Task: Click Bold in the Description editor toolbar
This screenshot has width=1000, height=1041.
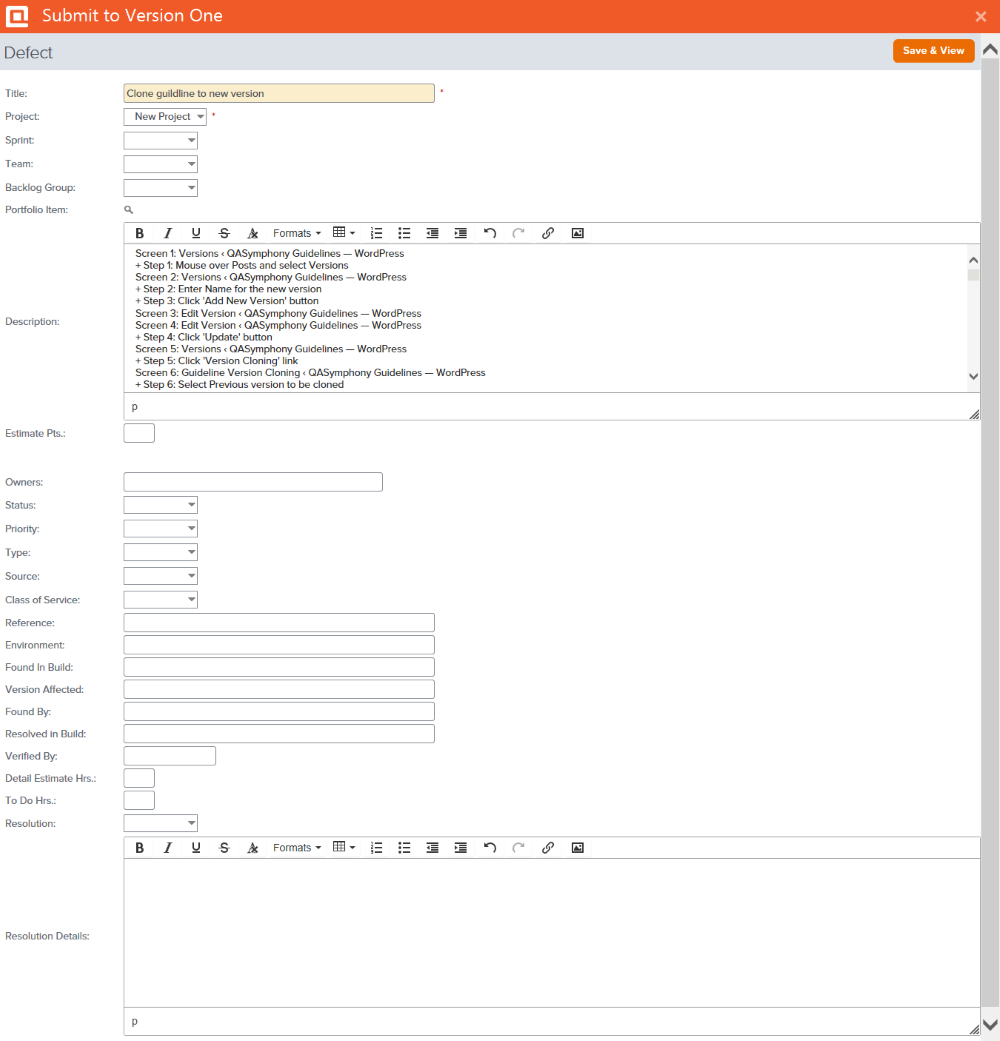Action: (x=139, y=233)
